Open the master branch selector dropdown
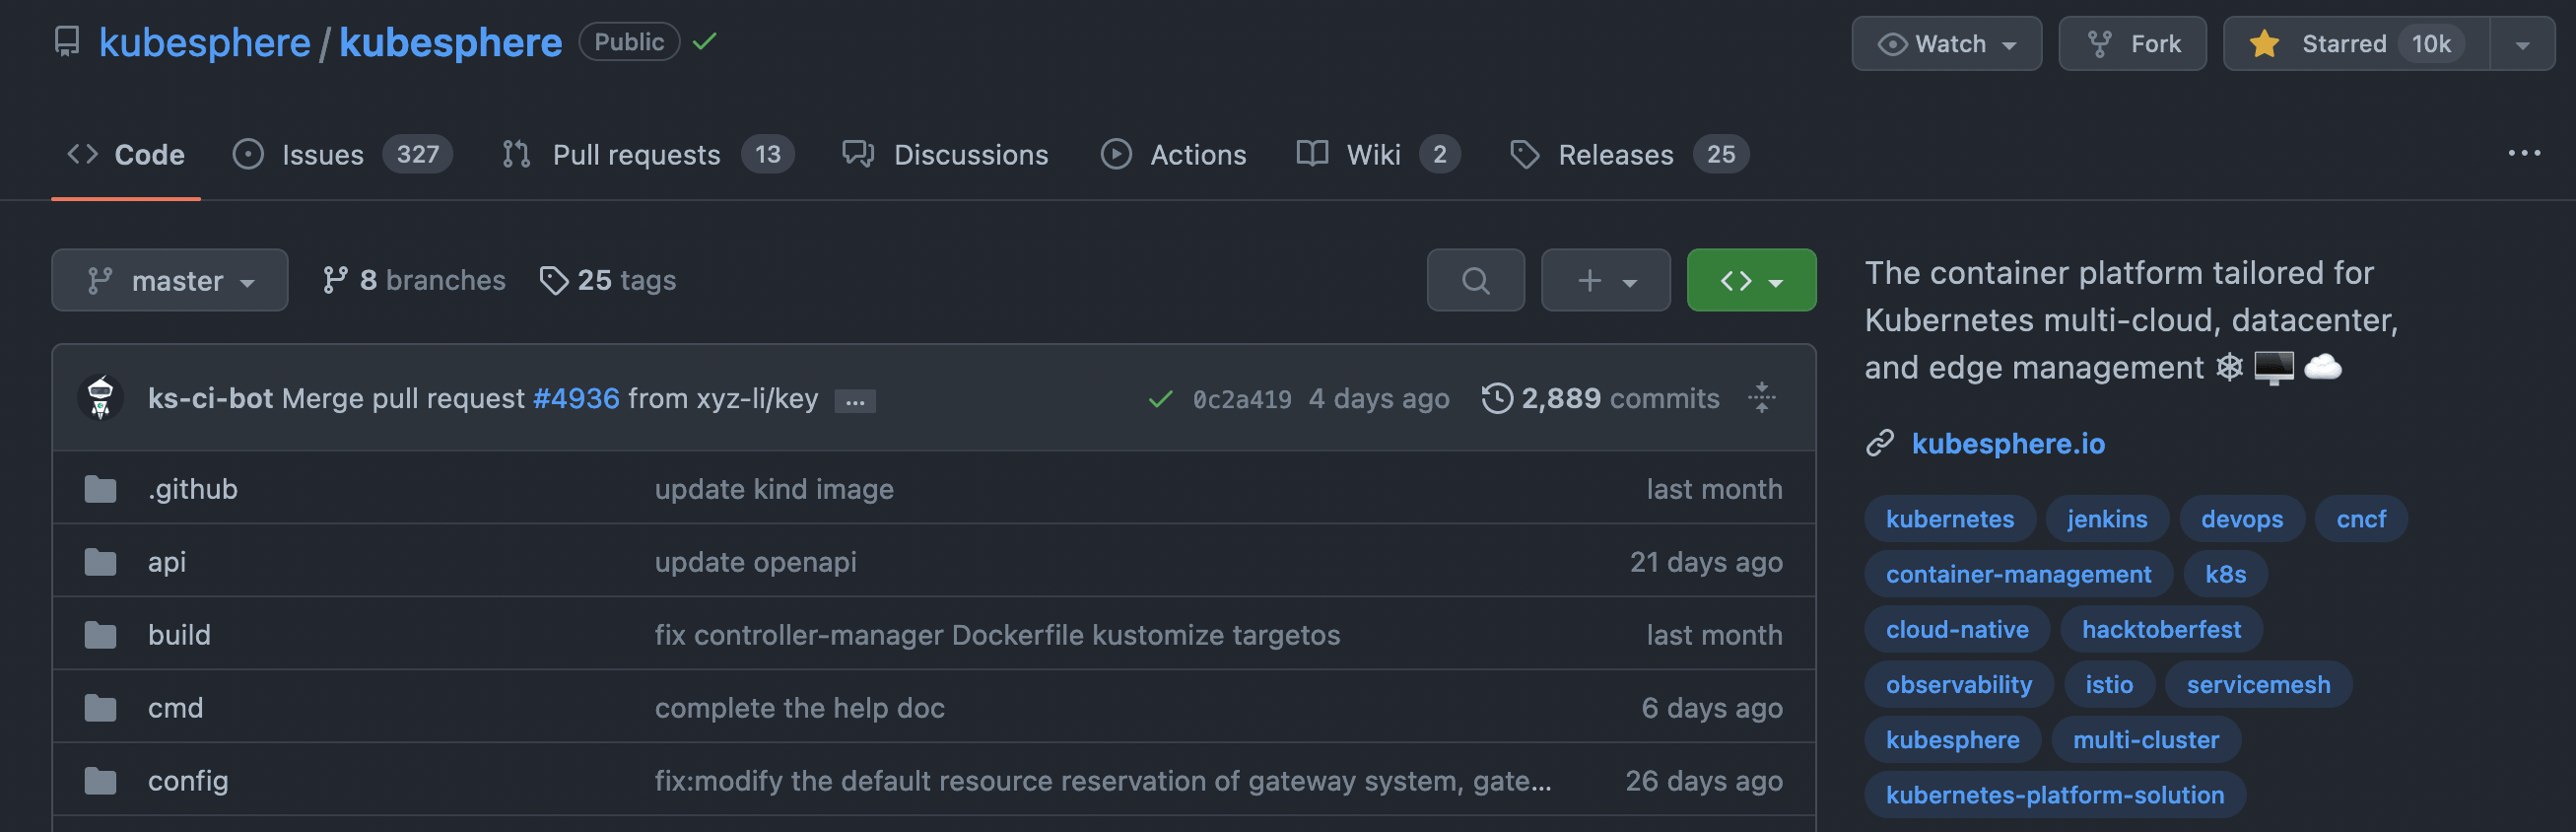The height and width of the screenshot is (832, 2576). [x=170, y=280]
